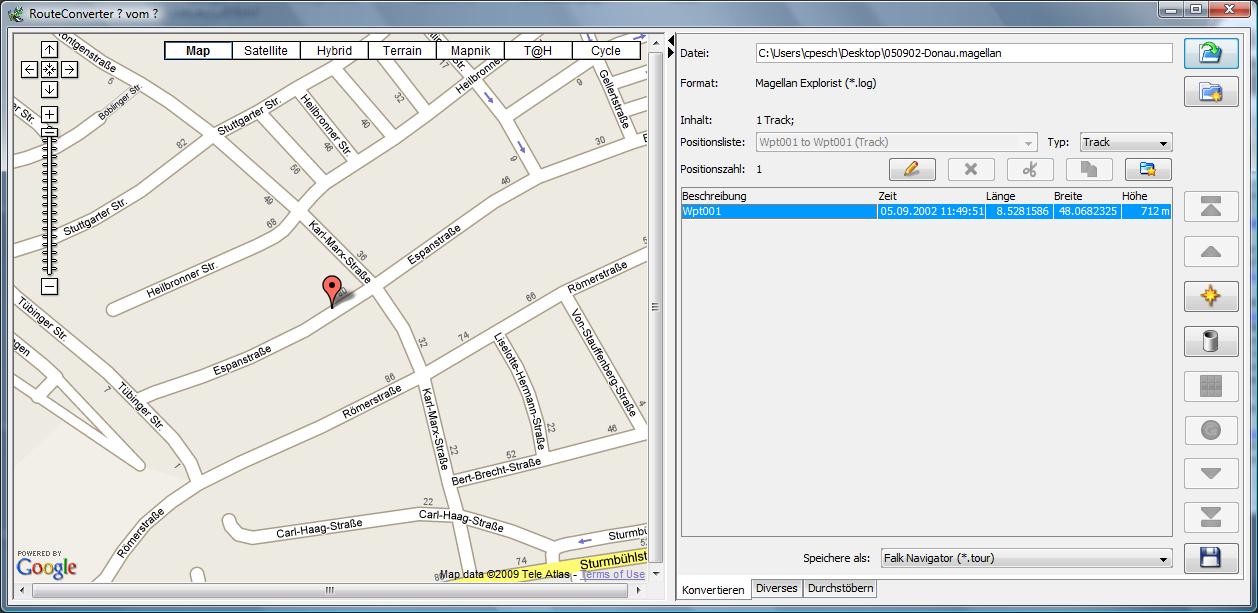Click the delete position cylinder icon
This screenshot has width=1258, height=613.
coord(1210,341)
